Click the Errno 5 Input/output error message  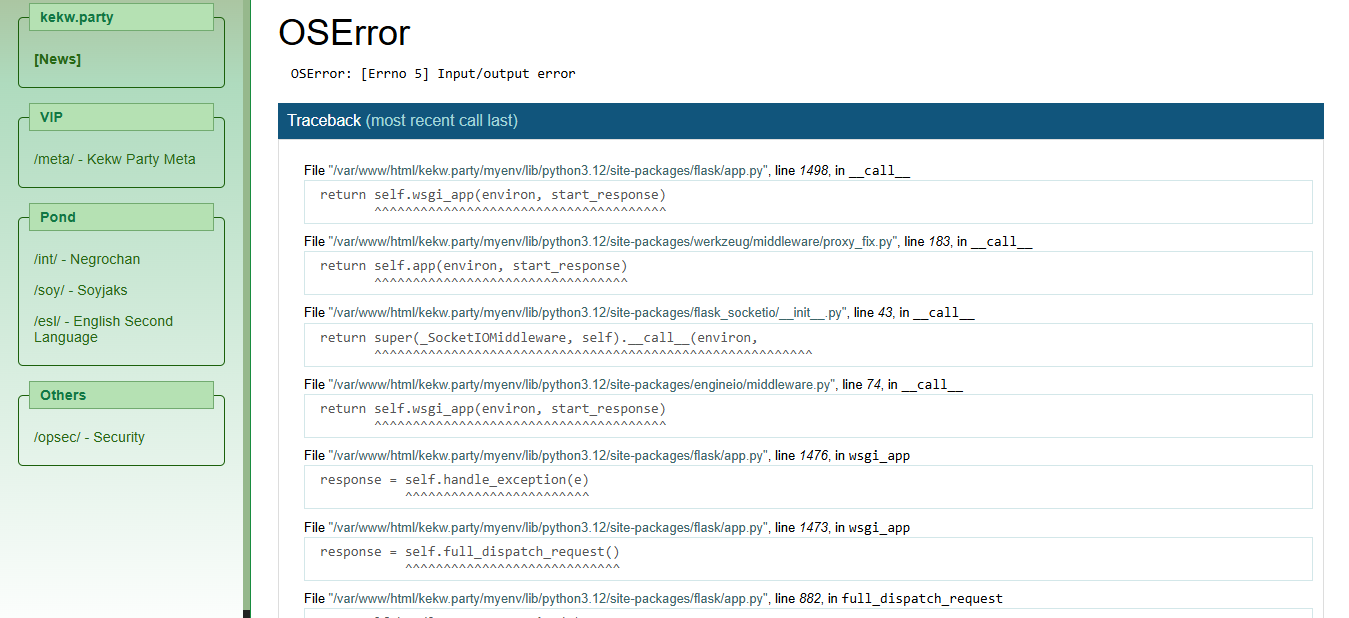433,73
